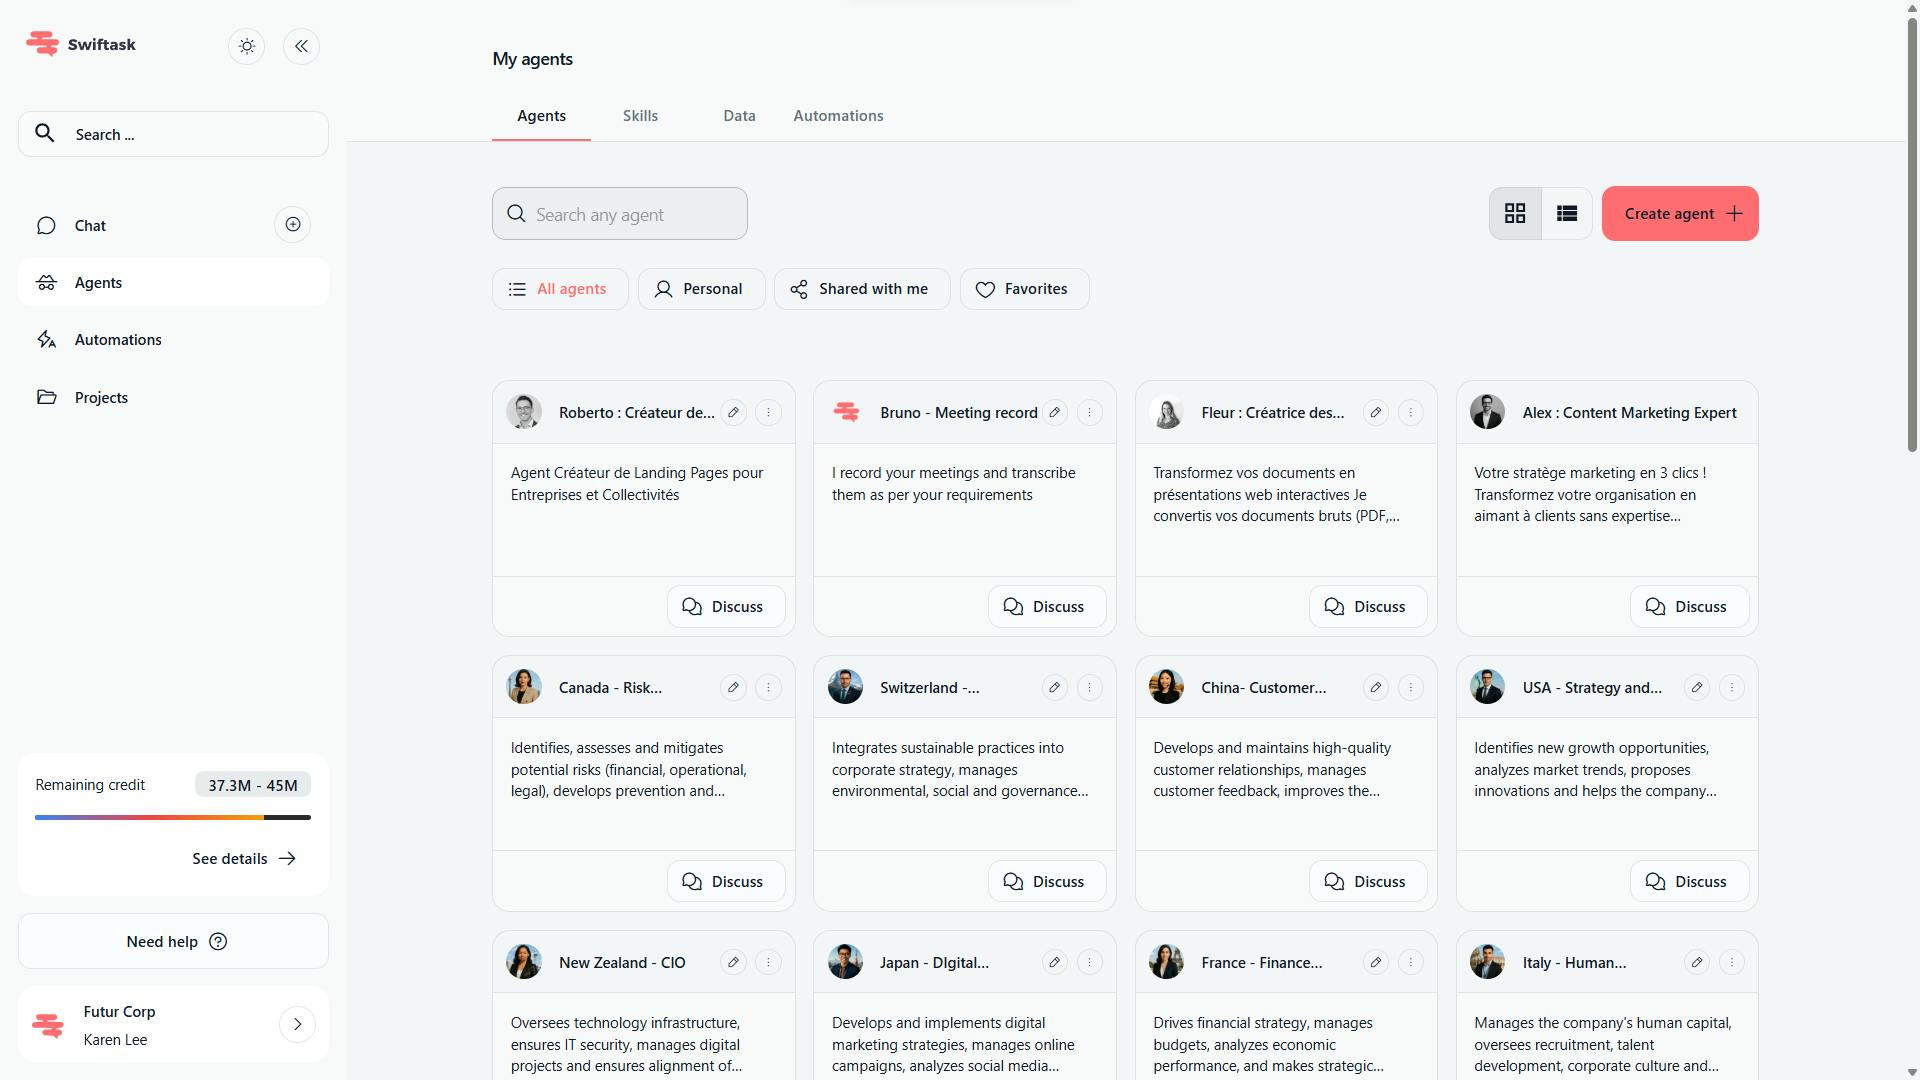Switch to grid view layout

(1515, 213)
